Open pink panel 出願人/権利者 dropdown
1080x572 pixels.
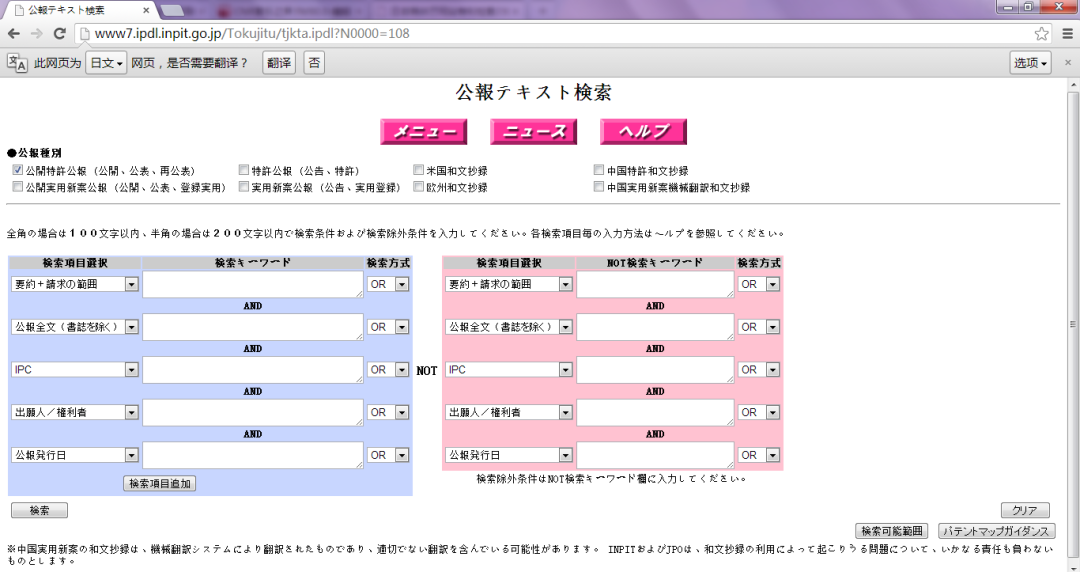(508, 412)
